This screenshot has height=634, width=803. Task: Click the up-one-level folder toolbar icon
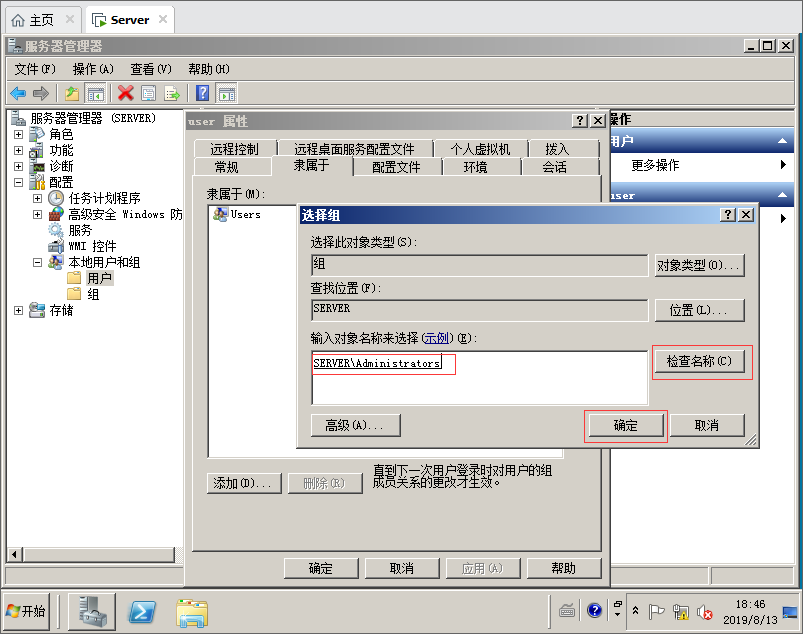click(x=72, y=93)
